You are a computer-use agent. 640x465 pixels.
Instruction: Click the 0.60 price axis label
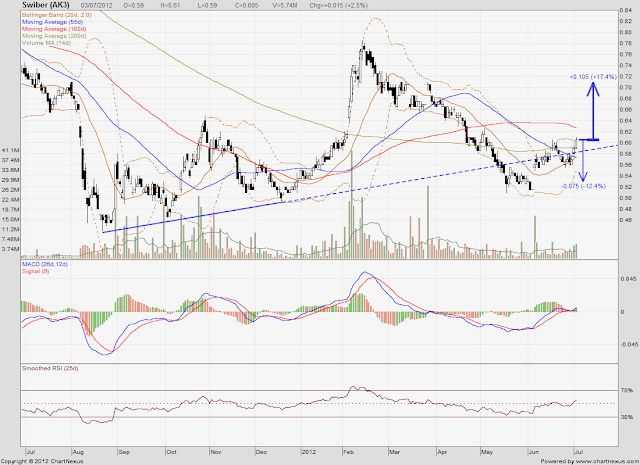click(626, 142)
